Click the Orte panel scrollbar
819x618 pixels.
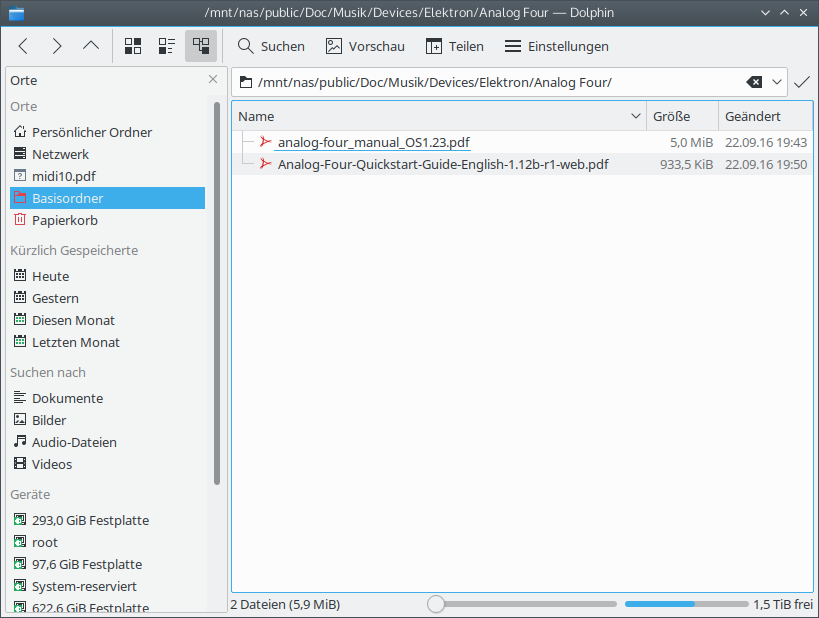217,294
